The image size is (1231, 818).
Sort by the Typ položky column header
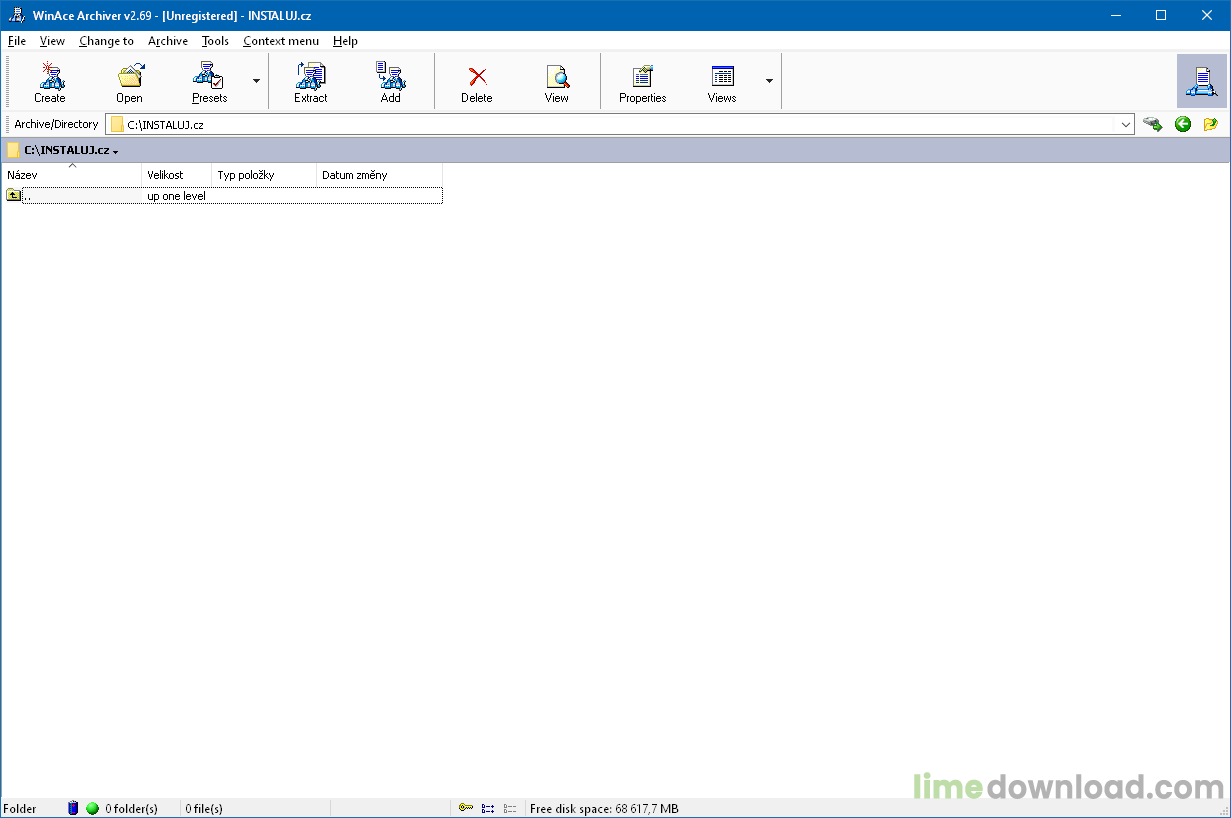click(x=264, y=175)
